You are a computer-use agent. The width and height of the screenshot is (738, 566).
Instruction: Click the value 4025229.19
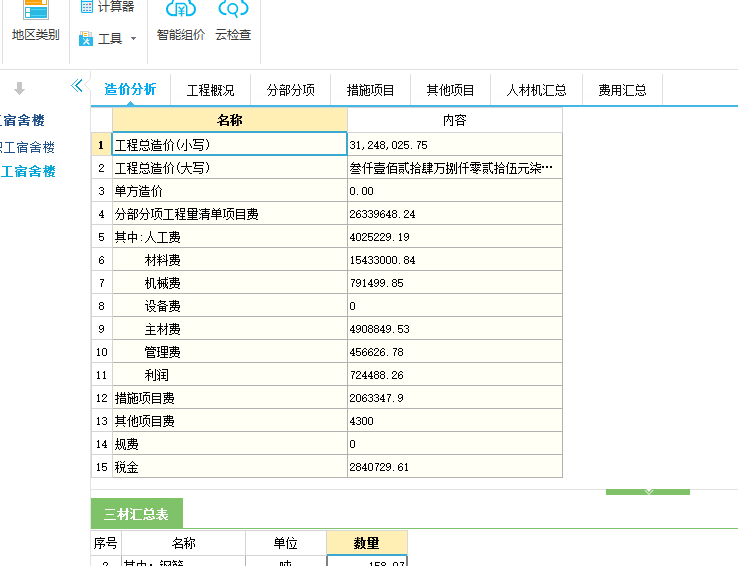point(455,237)
